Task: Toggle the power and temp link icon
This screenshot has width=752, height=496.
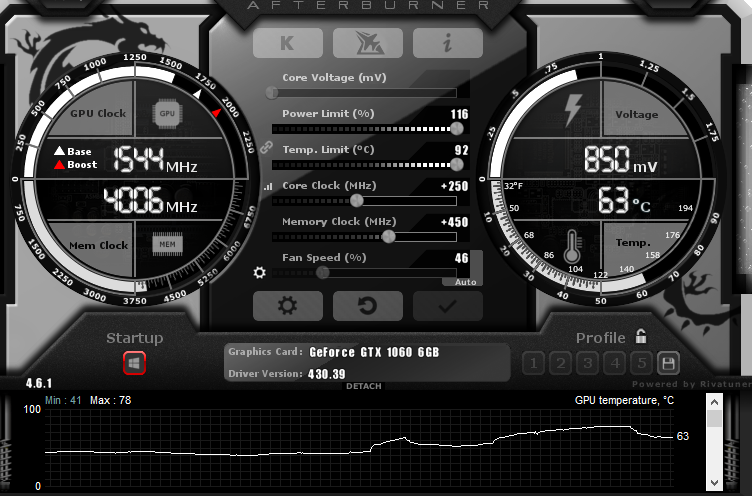Action: pos(266,147)
